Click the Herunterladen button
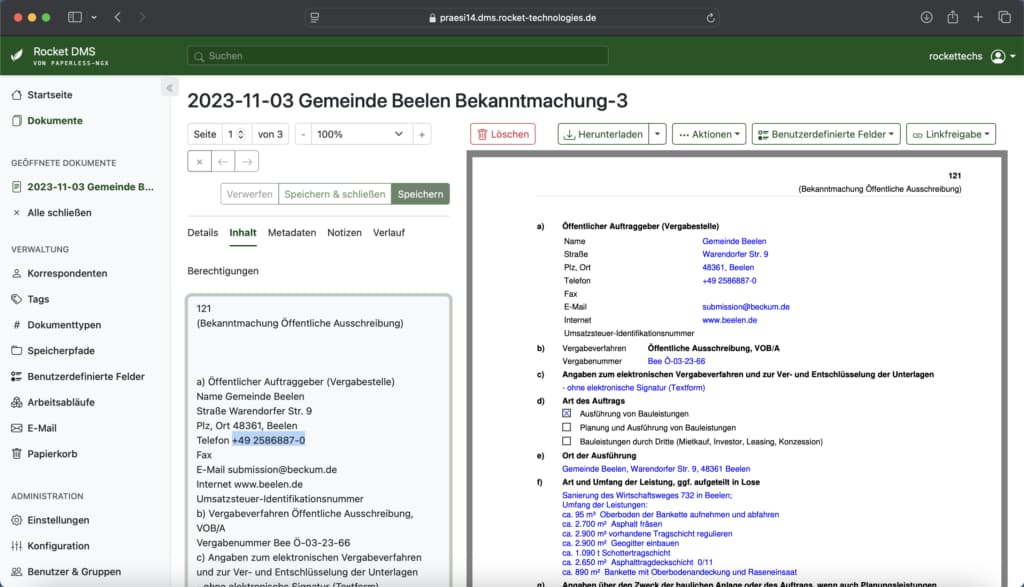Image resolution: width=1024 pixels, height=587 pixels. click(x=603, y=134)
